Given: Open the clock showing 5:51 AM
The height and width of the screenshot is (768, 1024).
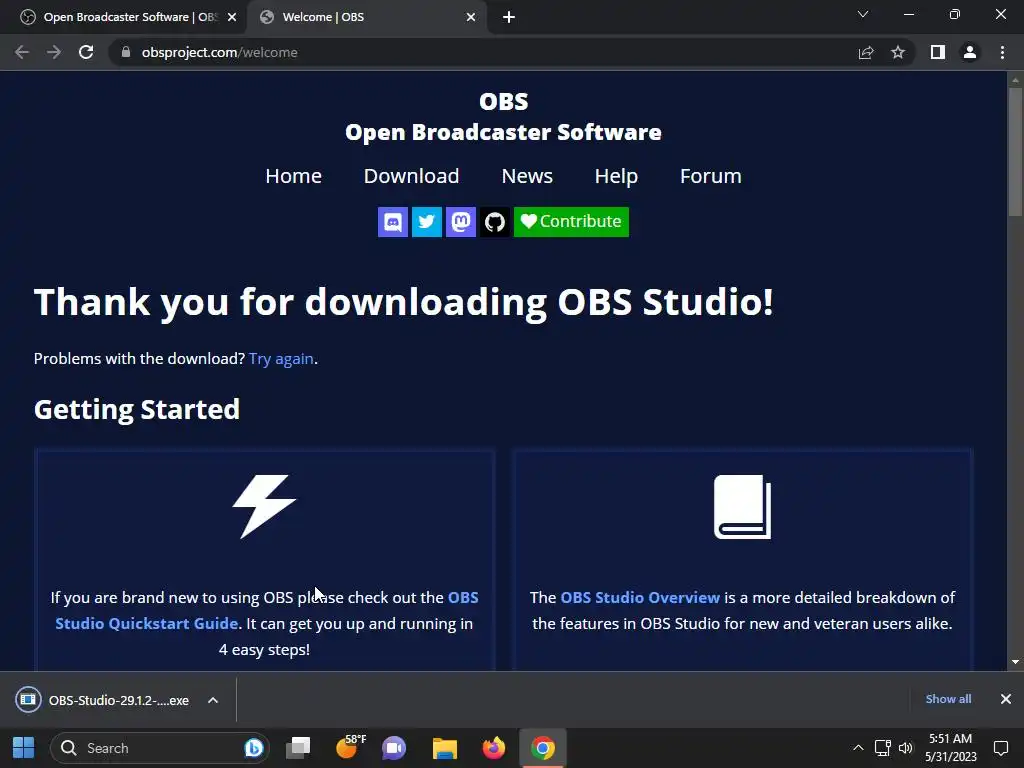Looking at the screenshot, I should coord(951,748).
